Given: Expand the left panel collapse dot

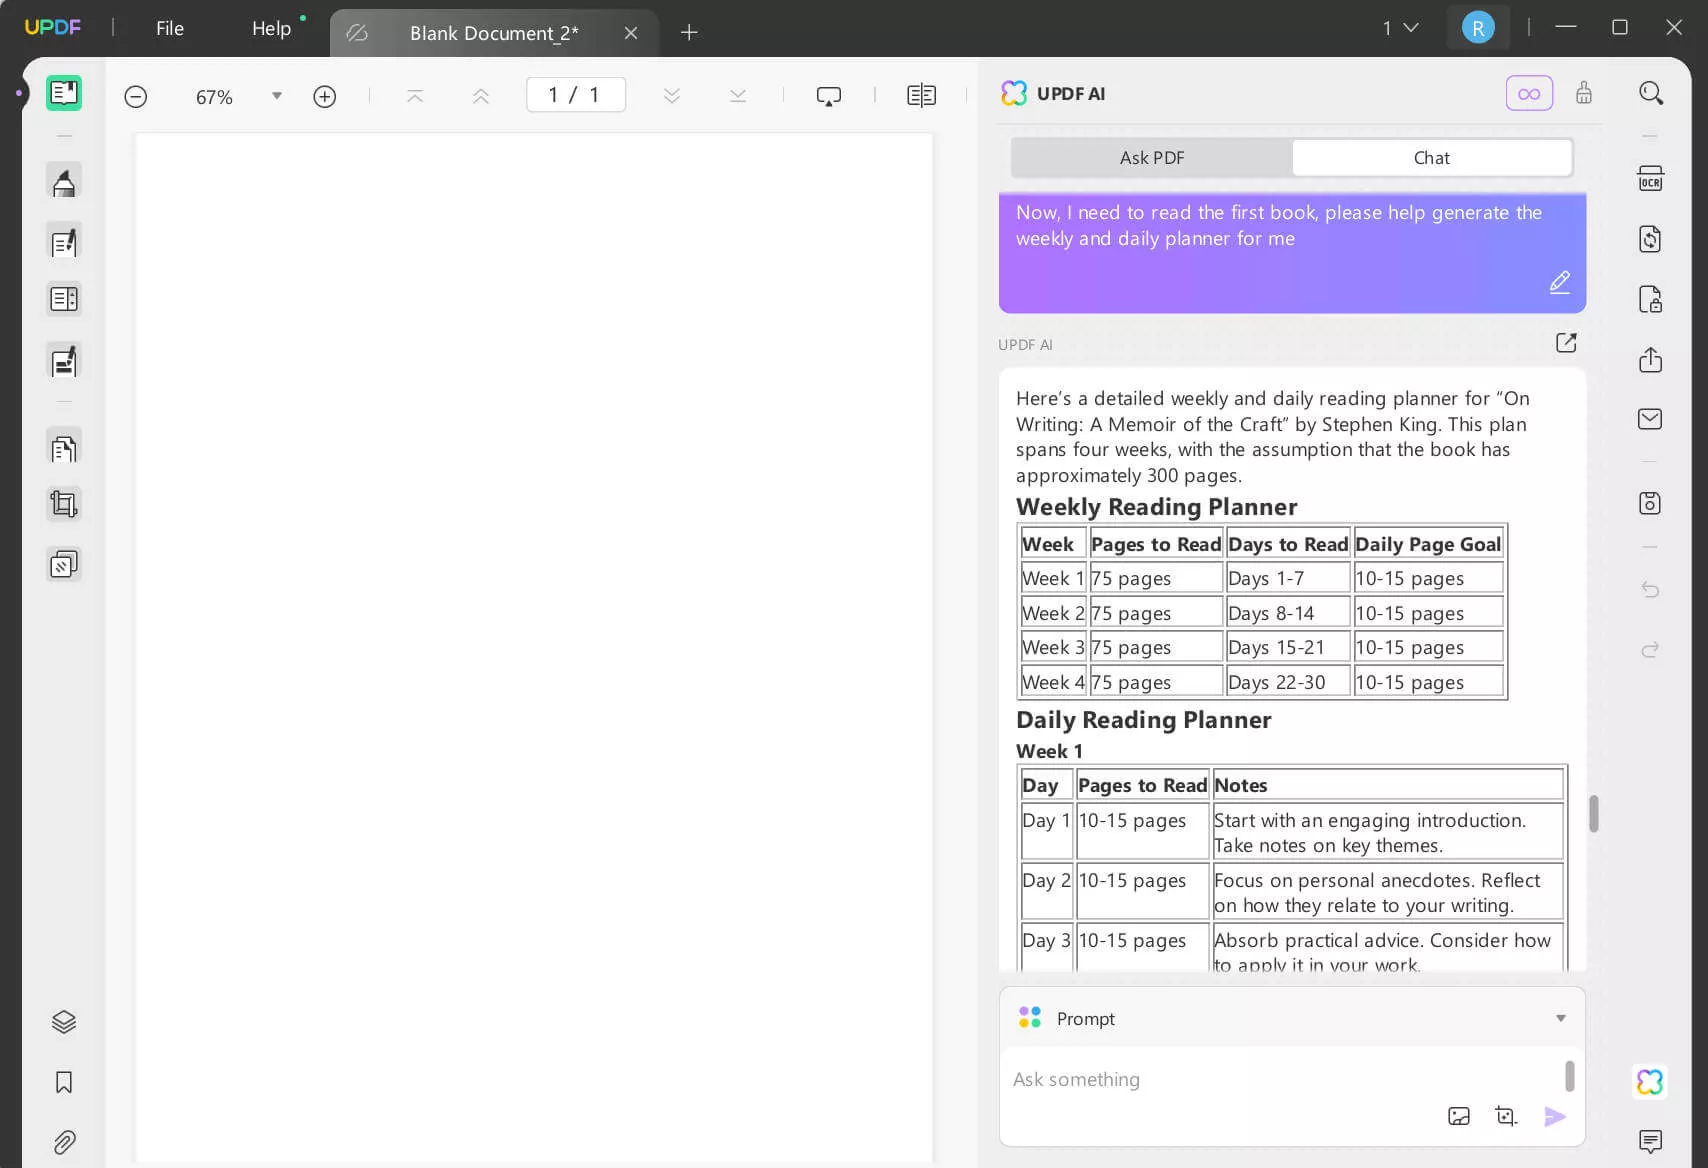Looking at the screenshot, I should pyautogui.click(x=18, y=94).
